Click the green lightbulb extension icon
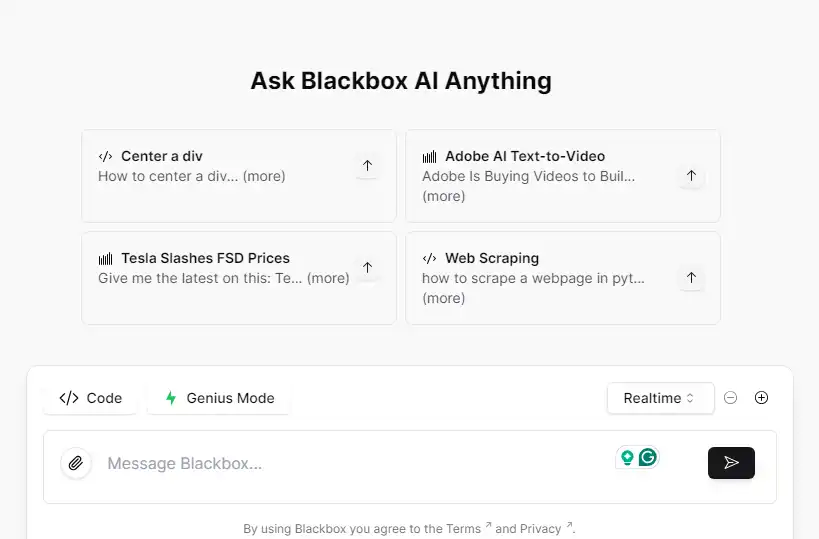819x539 pixels. point(627,458)
